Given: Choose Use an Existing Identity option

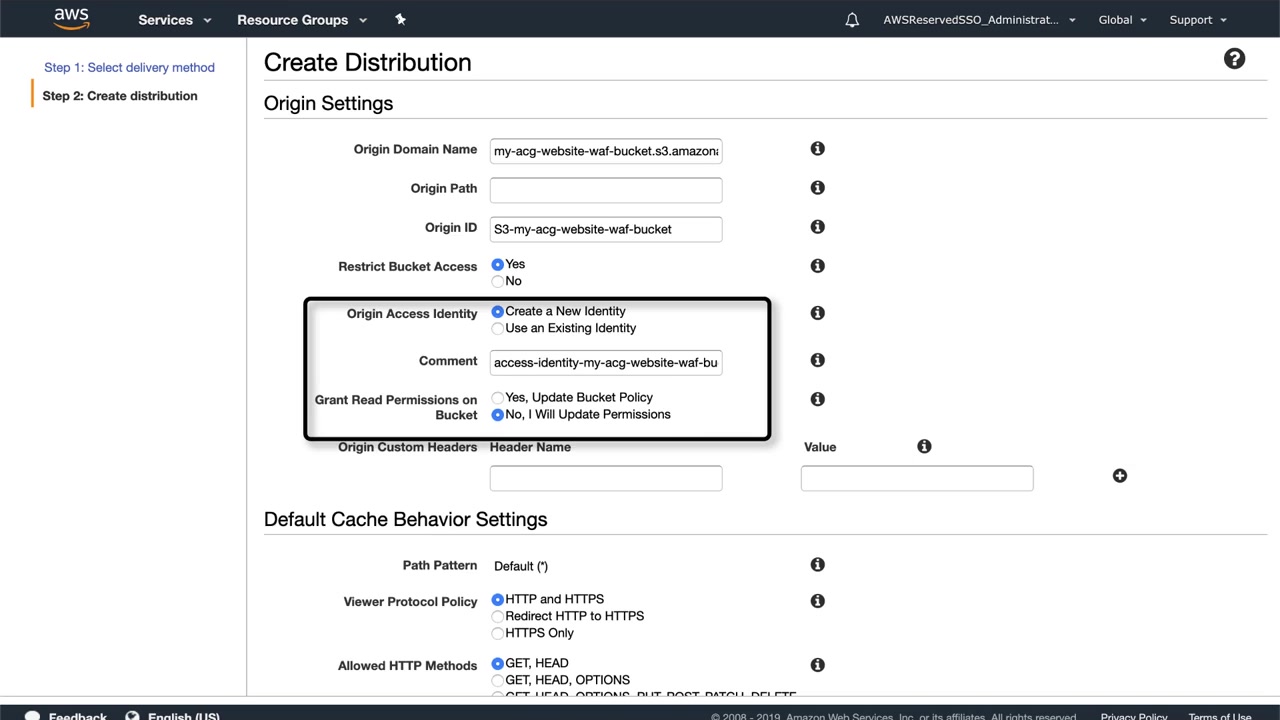Looking at the screenshot, I should tap(498, 329).
